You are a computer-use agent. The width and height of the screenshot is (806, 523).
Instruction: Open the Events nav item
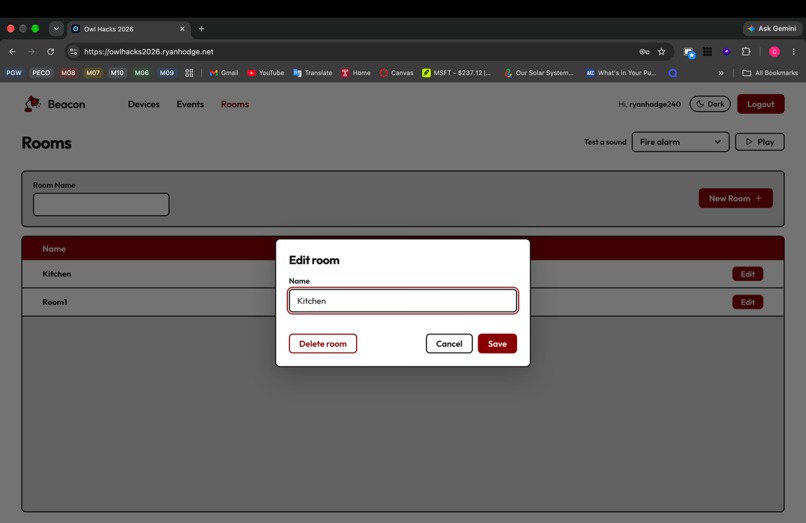190,104
